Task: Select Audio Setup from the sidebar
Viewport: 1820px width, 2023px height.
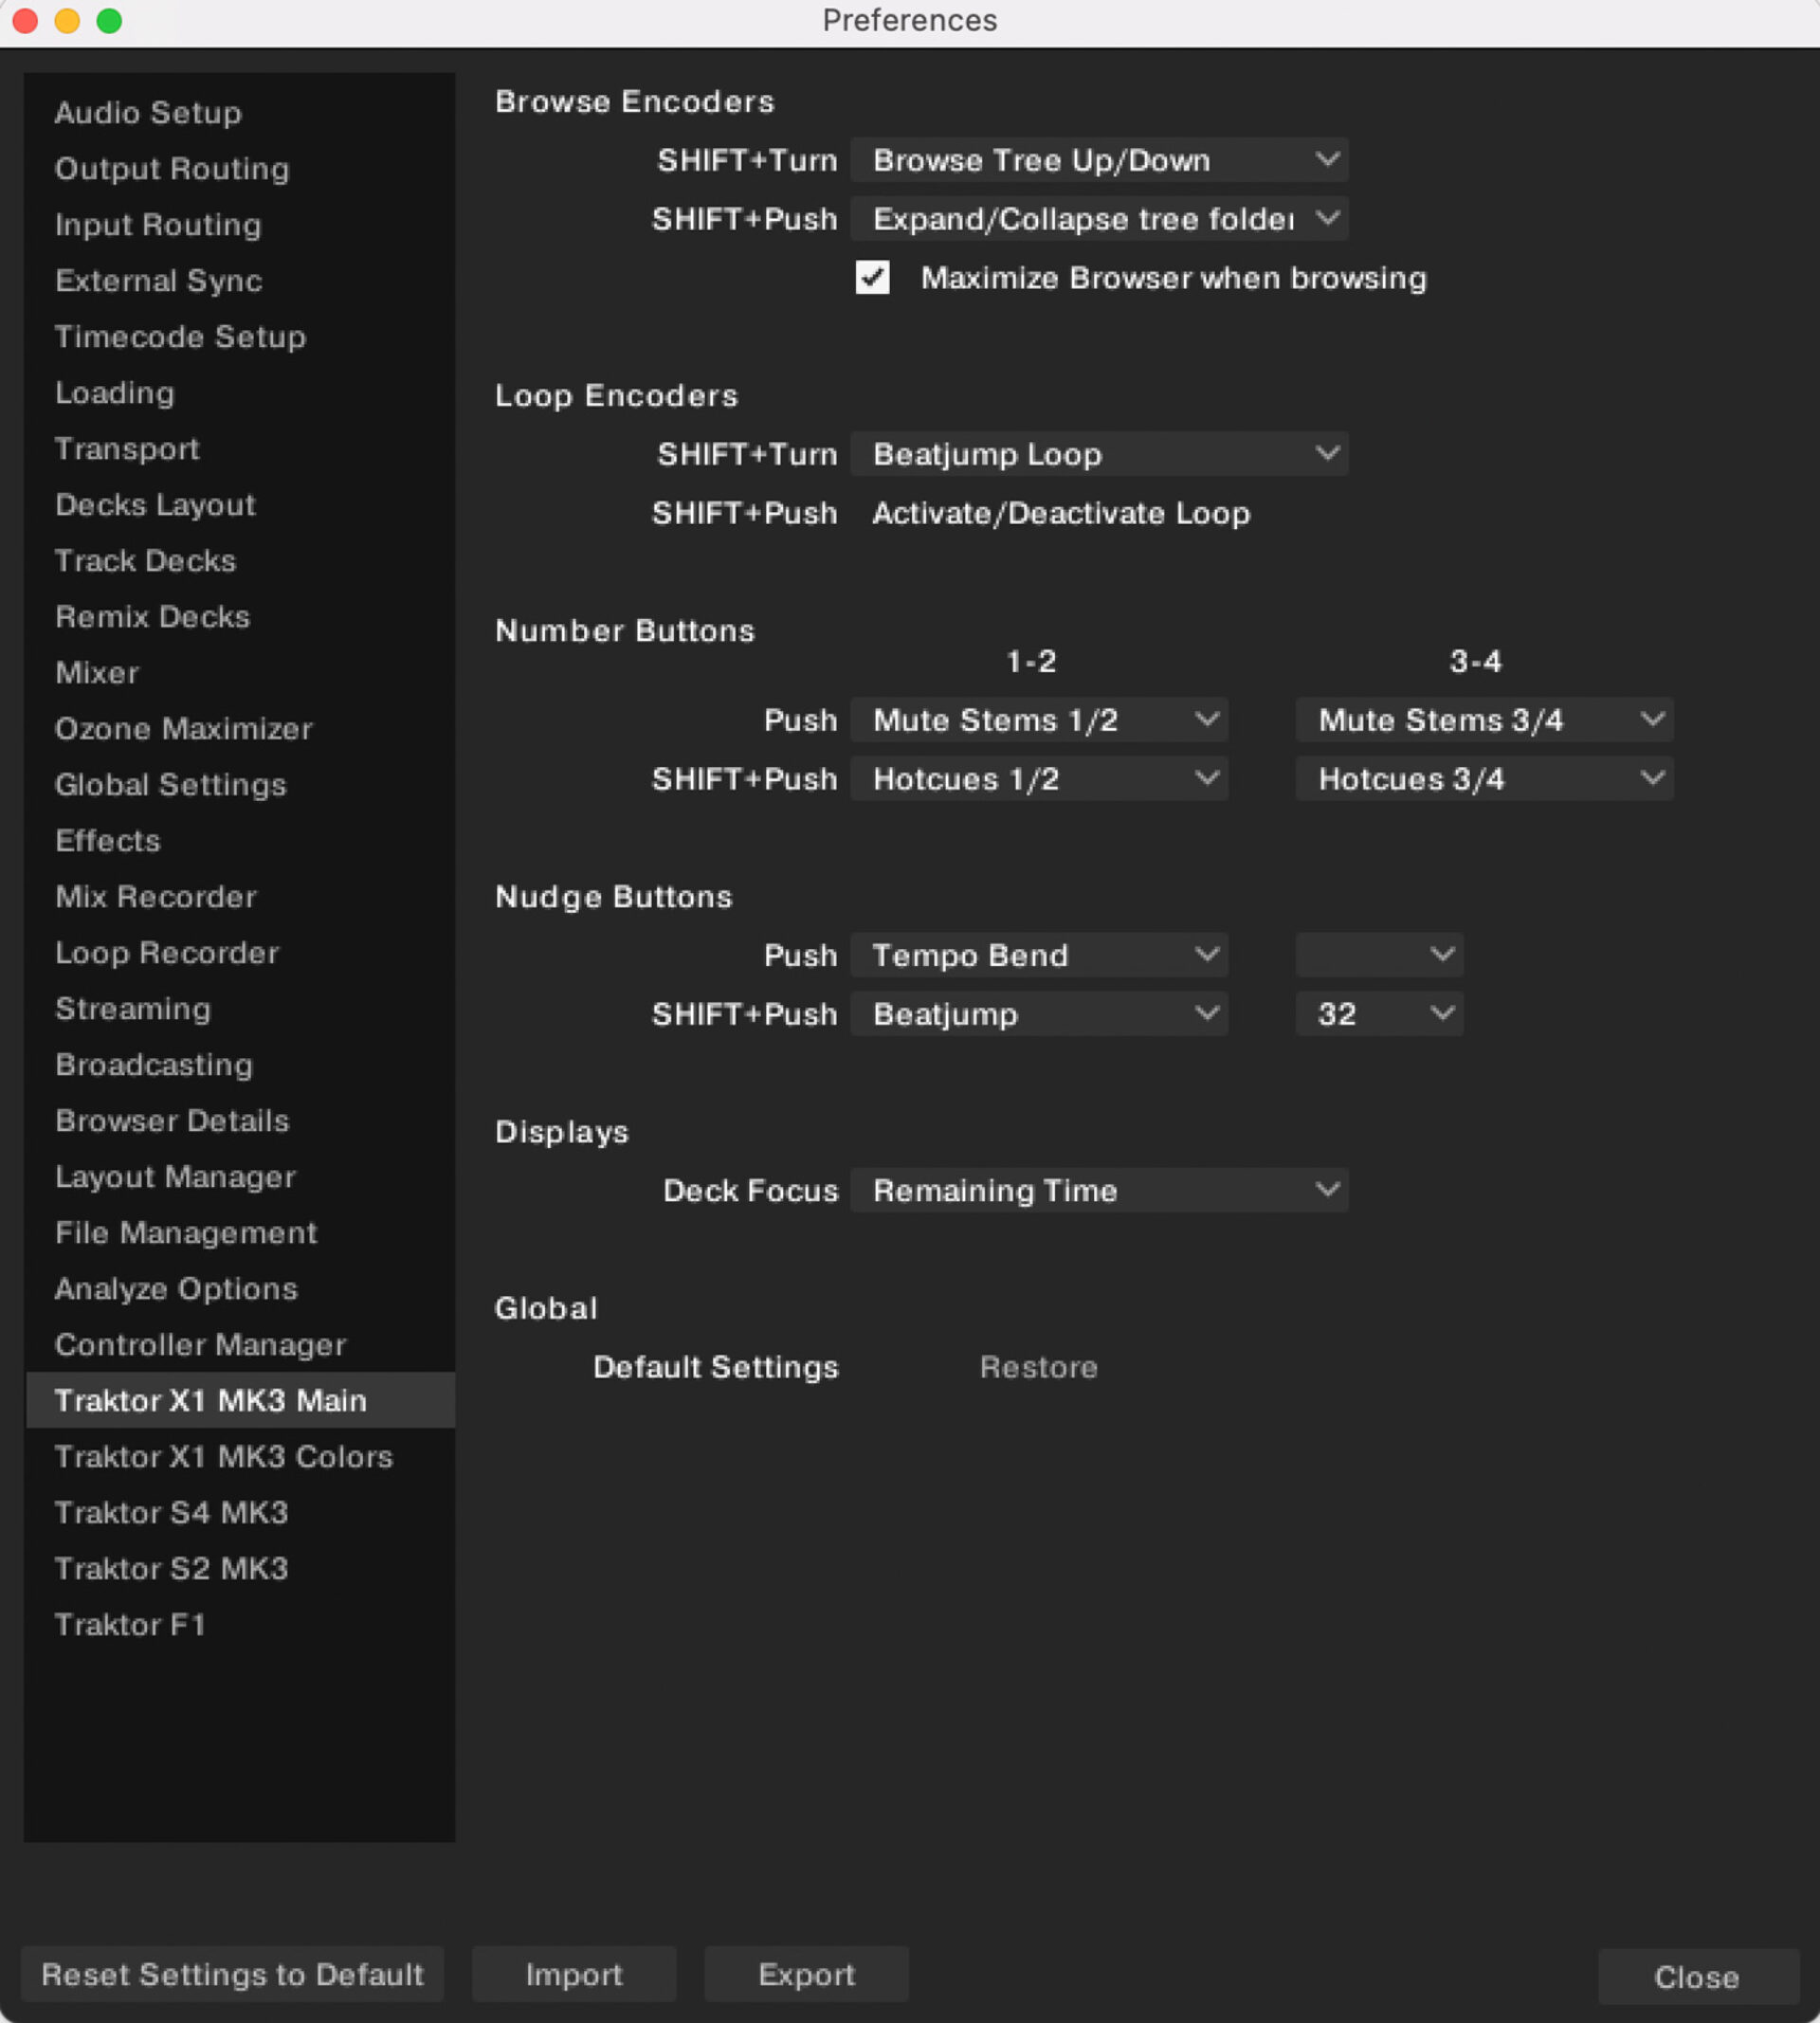Action: coord(147,112)
